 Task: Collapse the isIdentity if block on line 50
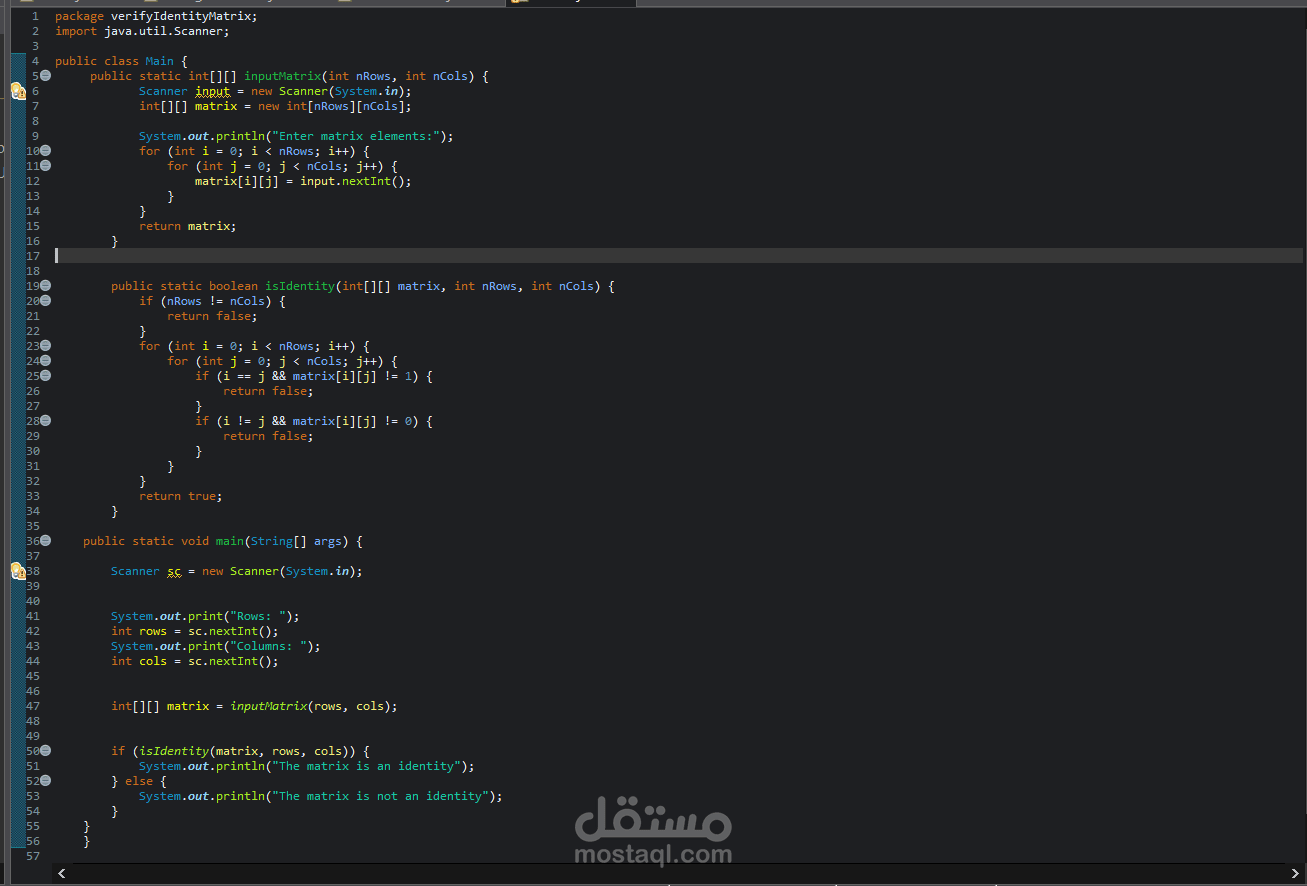coord(46,751)
